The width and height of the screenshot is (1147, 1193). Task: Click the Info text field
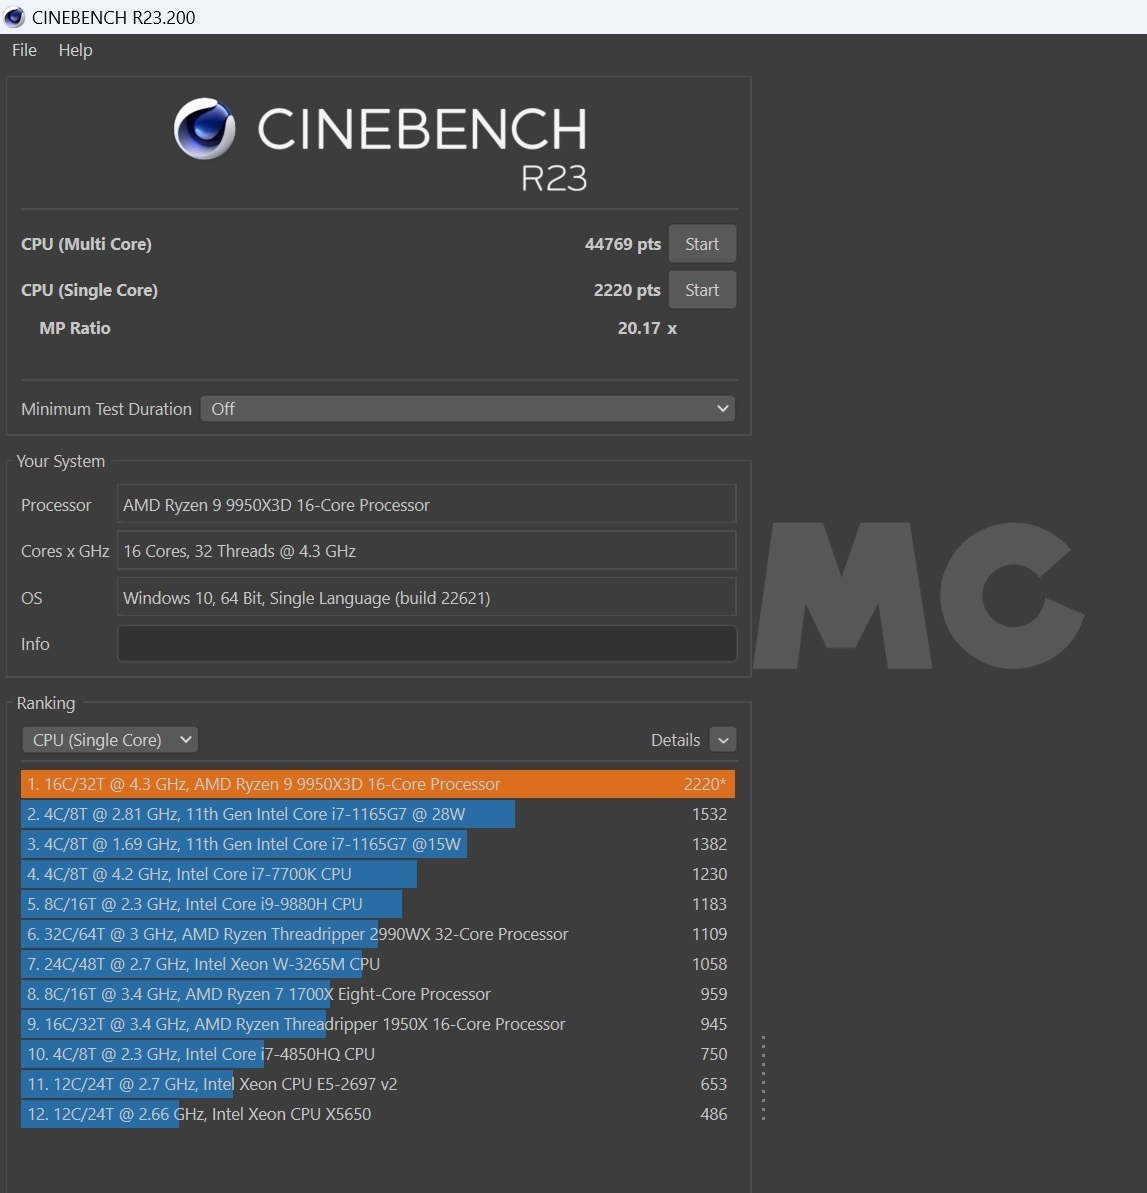click(x=426, y=644)
